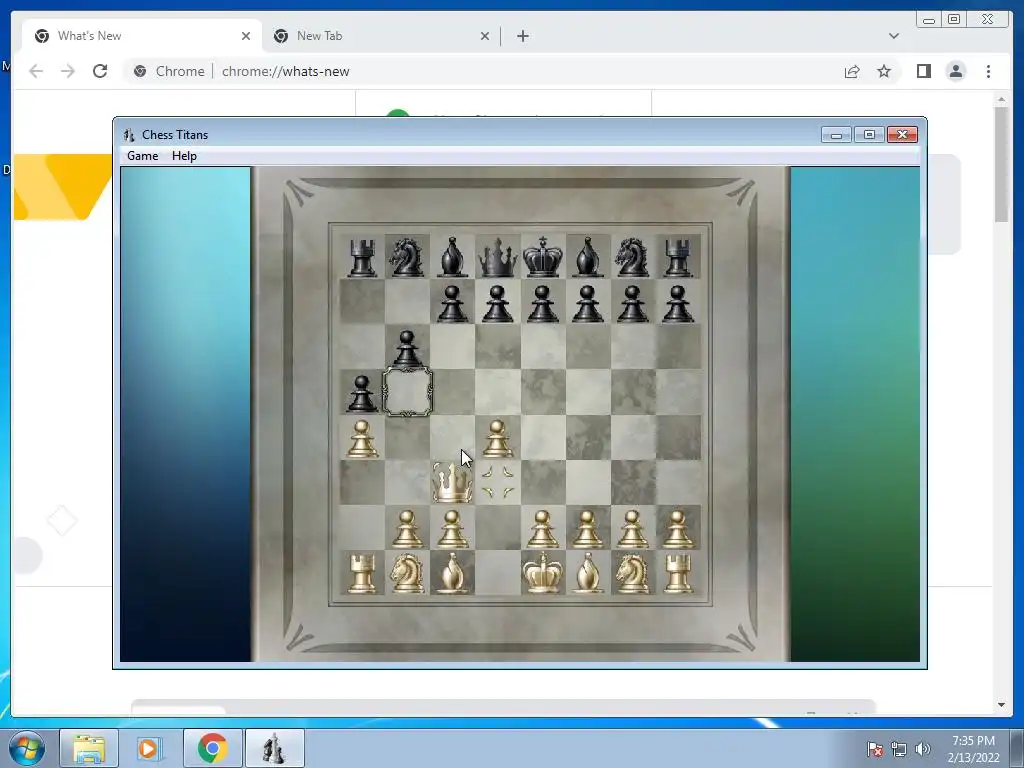
Task: Switch to the What's New Chrome tab
Action: (142, 36)
